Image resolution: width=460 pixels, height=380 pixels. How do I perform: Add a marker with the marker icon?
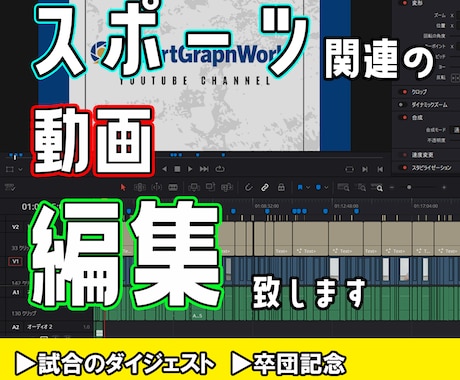pos(318,187)
